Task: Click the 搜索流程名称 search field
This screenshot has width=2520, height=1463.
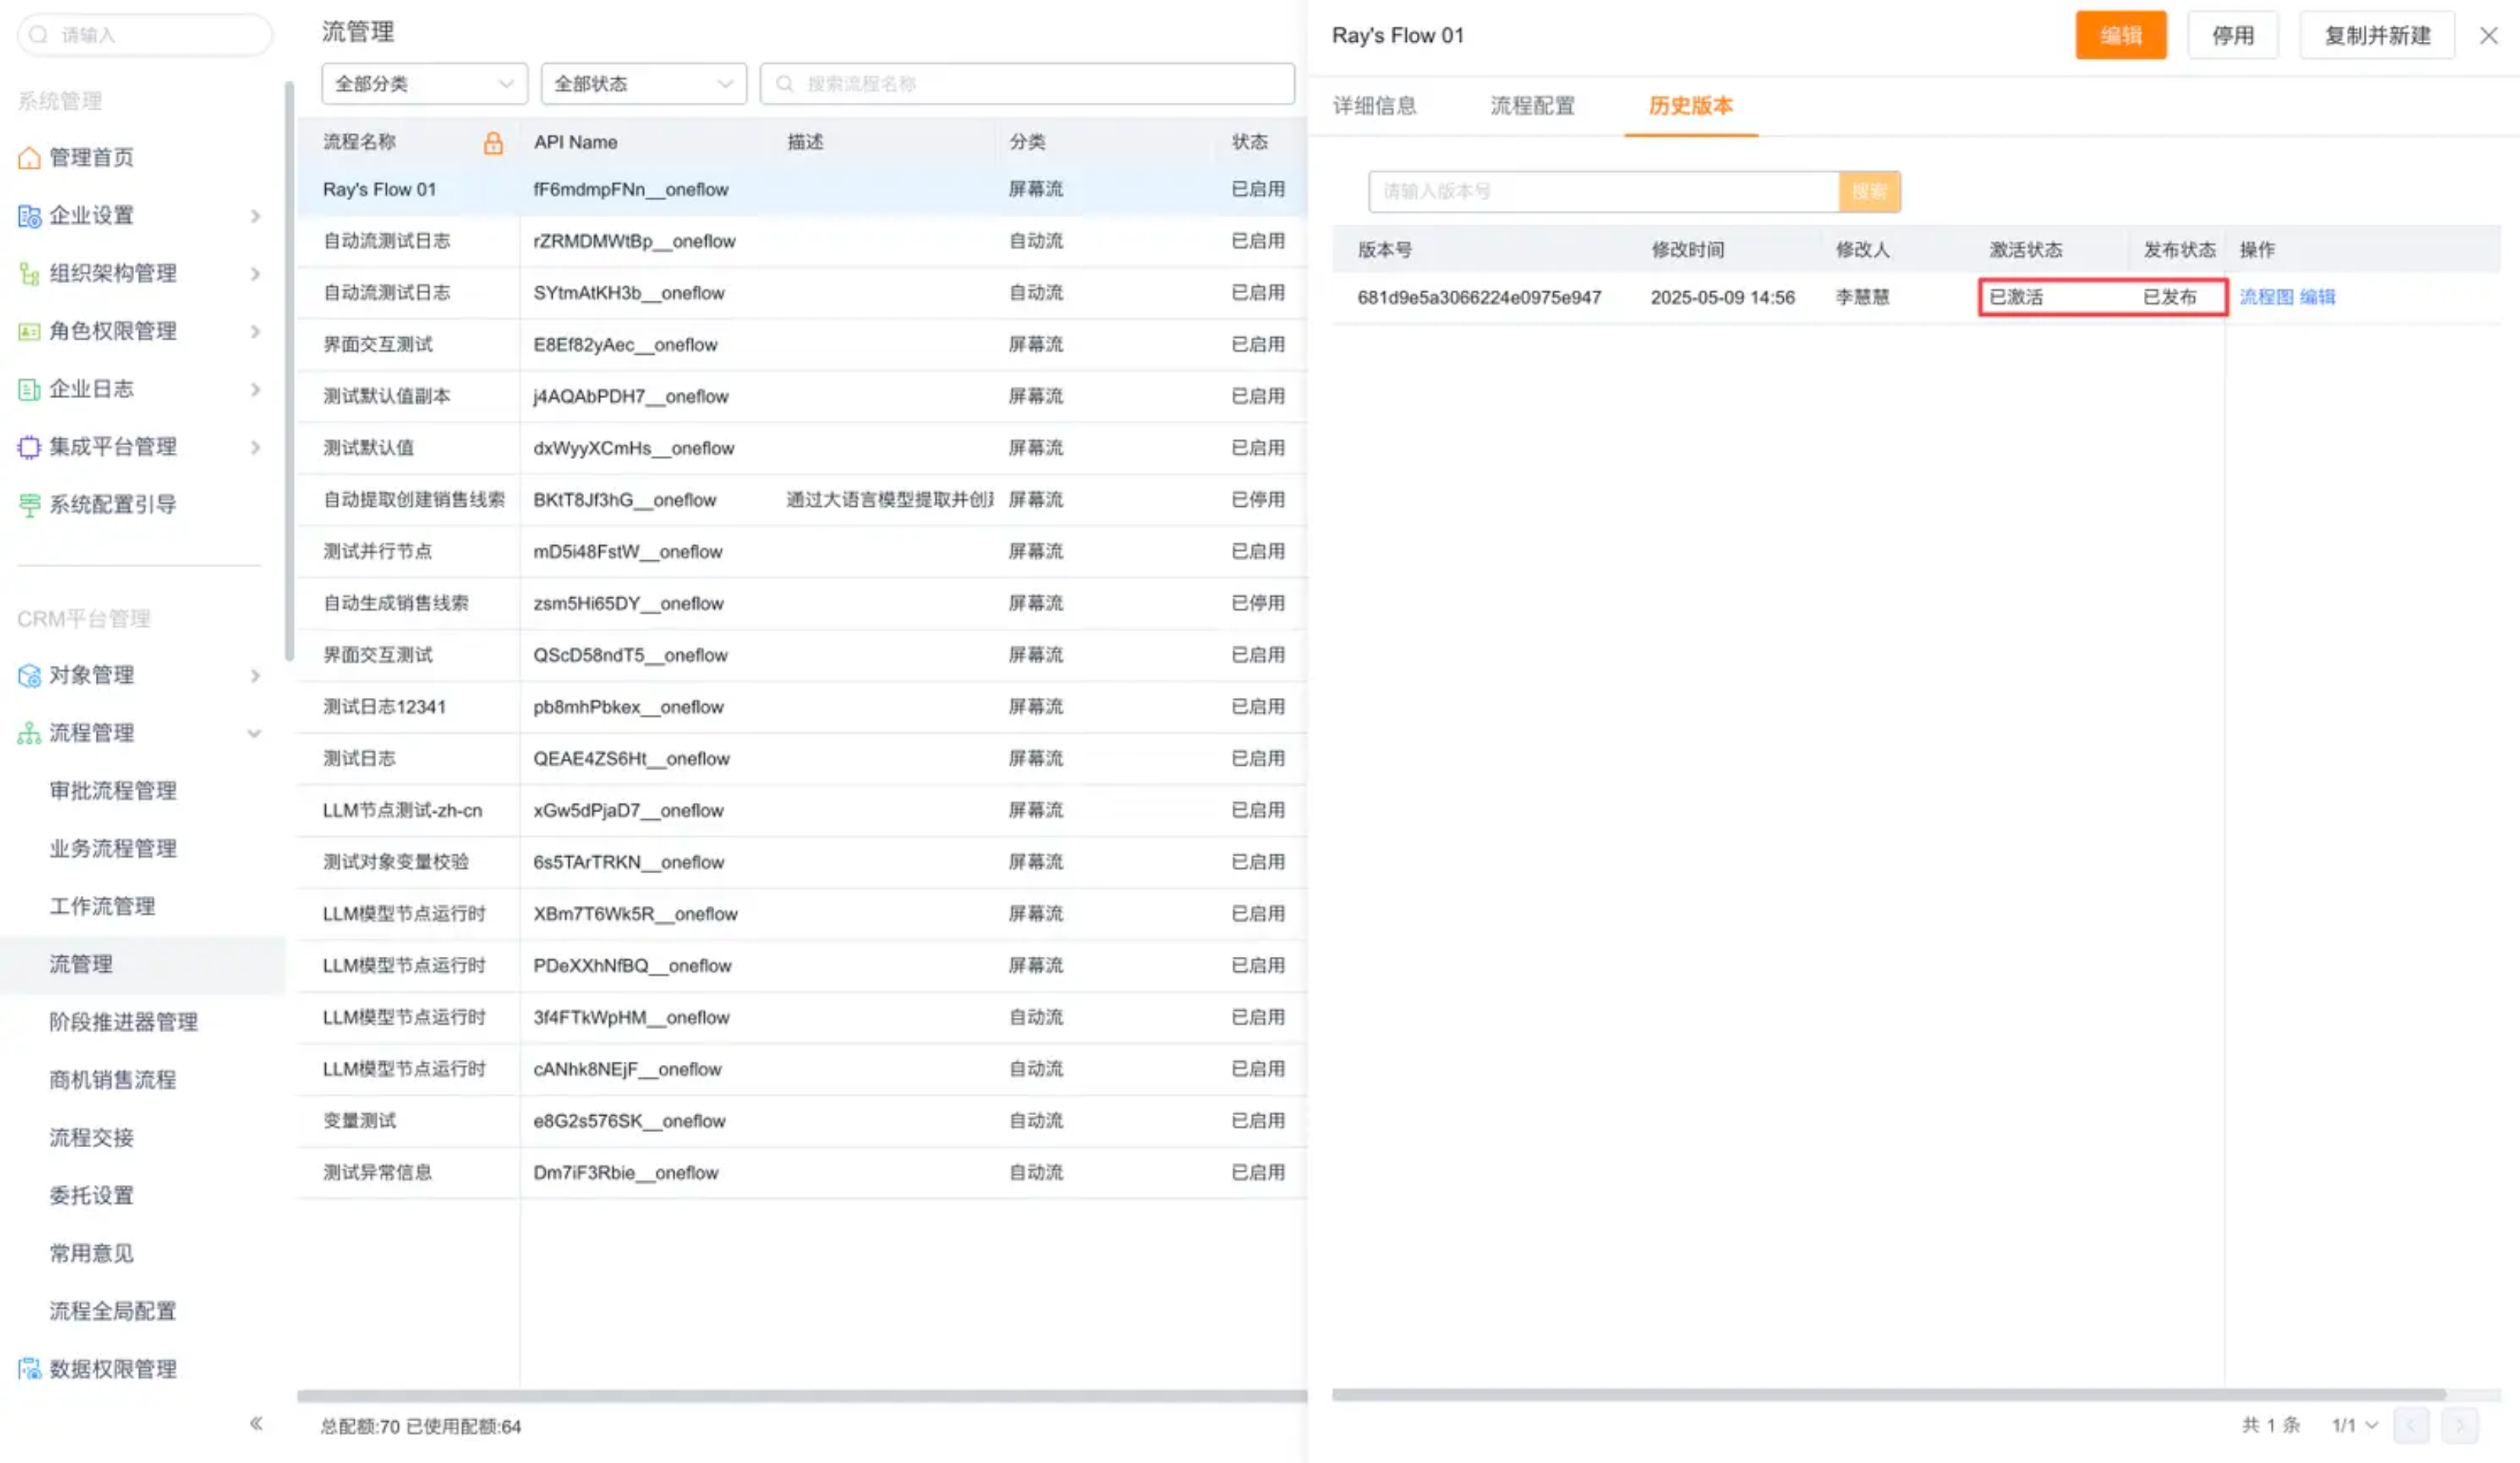Action: [1040, 84]
